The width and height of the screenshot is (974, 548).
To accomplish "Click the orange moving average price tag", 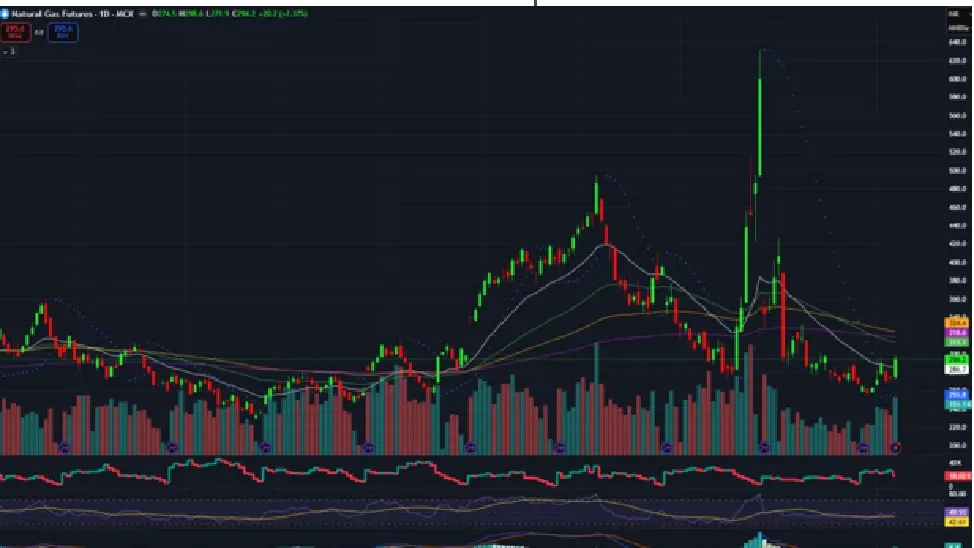I will (957, 323).
